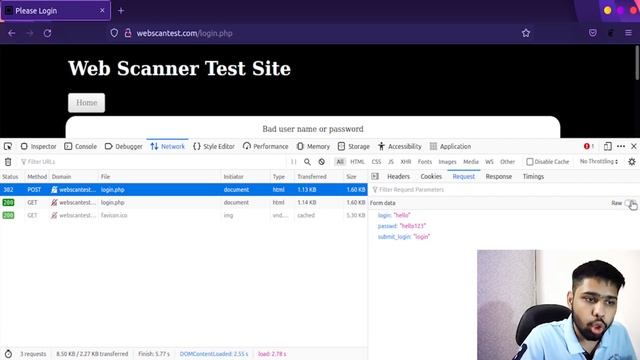Open network settings gear icon
640x360 pixels.
coord(632,162)
